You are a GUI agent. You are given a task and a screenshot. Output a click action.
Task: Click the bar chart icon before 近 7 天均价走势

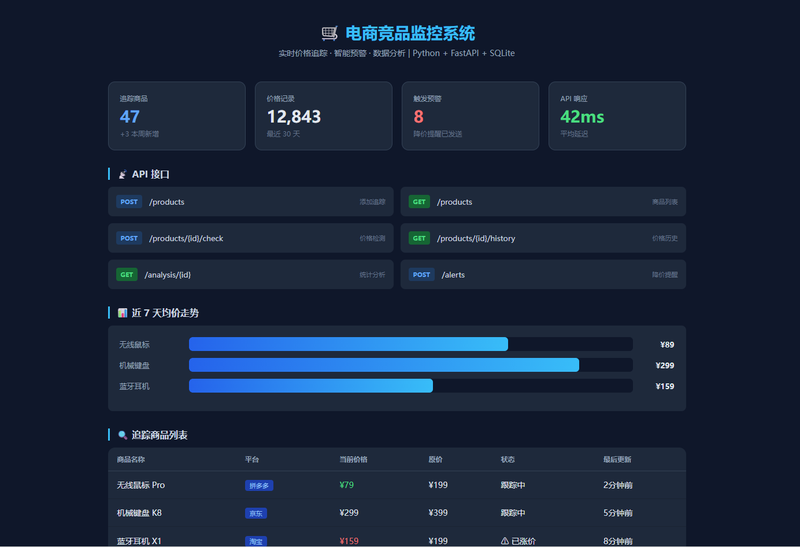point(122,313)
